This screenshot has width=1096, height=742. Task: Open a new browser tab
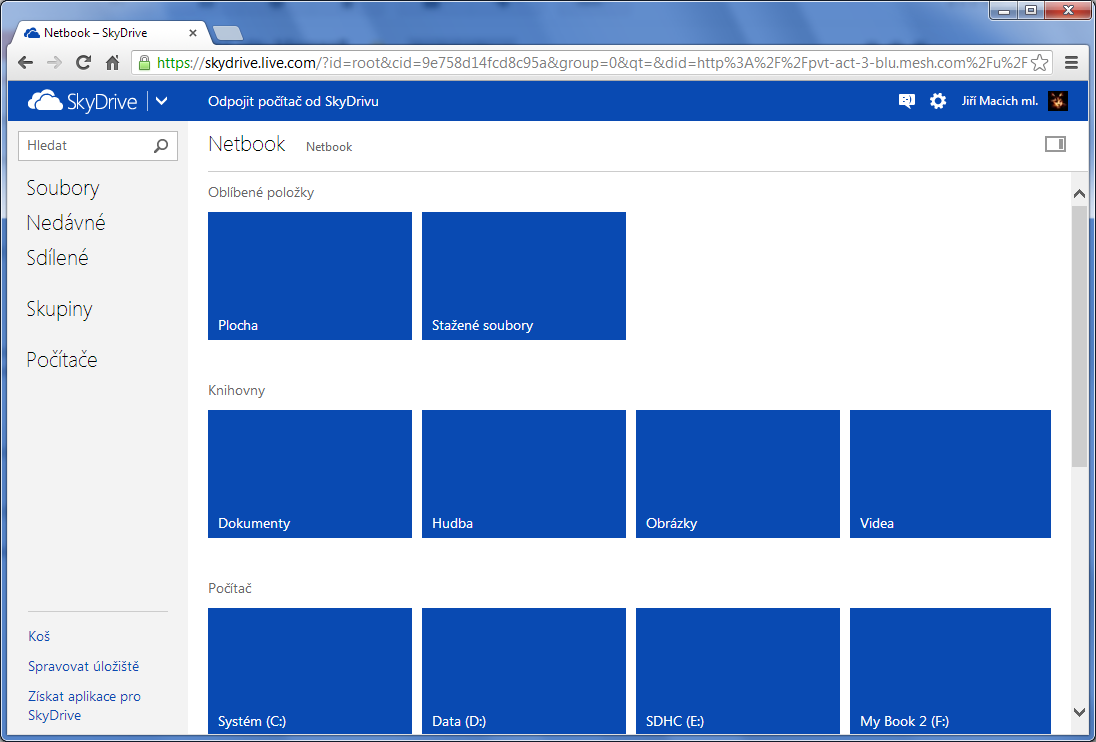pyautogui.click(x=228, y=33)
